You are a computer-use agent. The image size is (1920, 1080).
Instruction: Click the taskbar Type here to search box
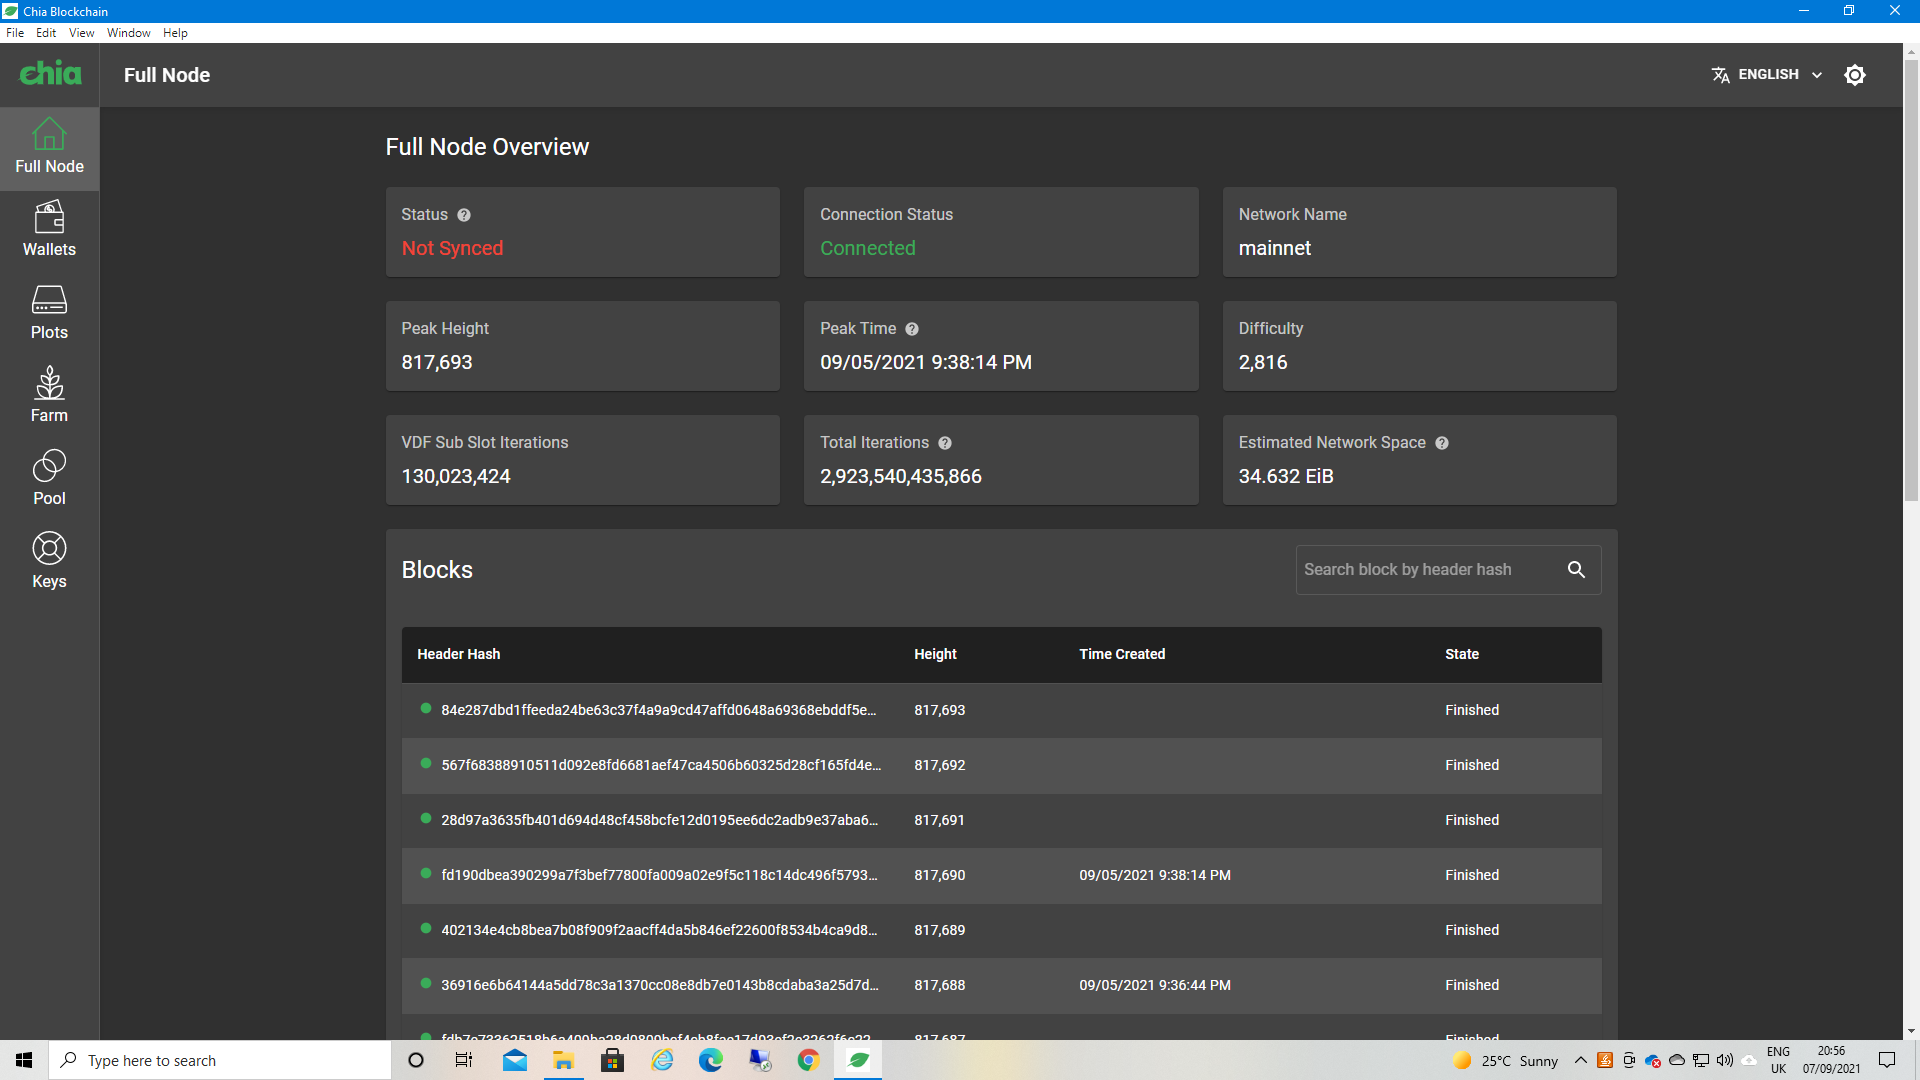click(220, 1060)
